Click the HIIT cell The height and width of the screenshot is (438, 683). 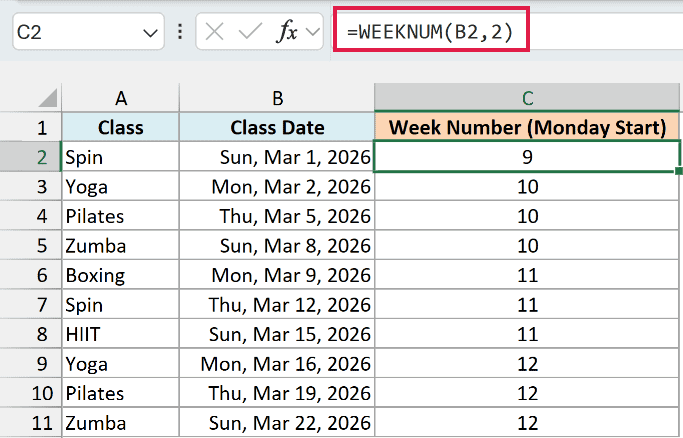[x=121, y=334]
